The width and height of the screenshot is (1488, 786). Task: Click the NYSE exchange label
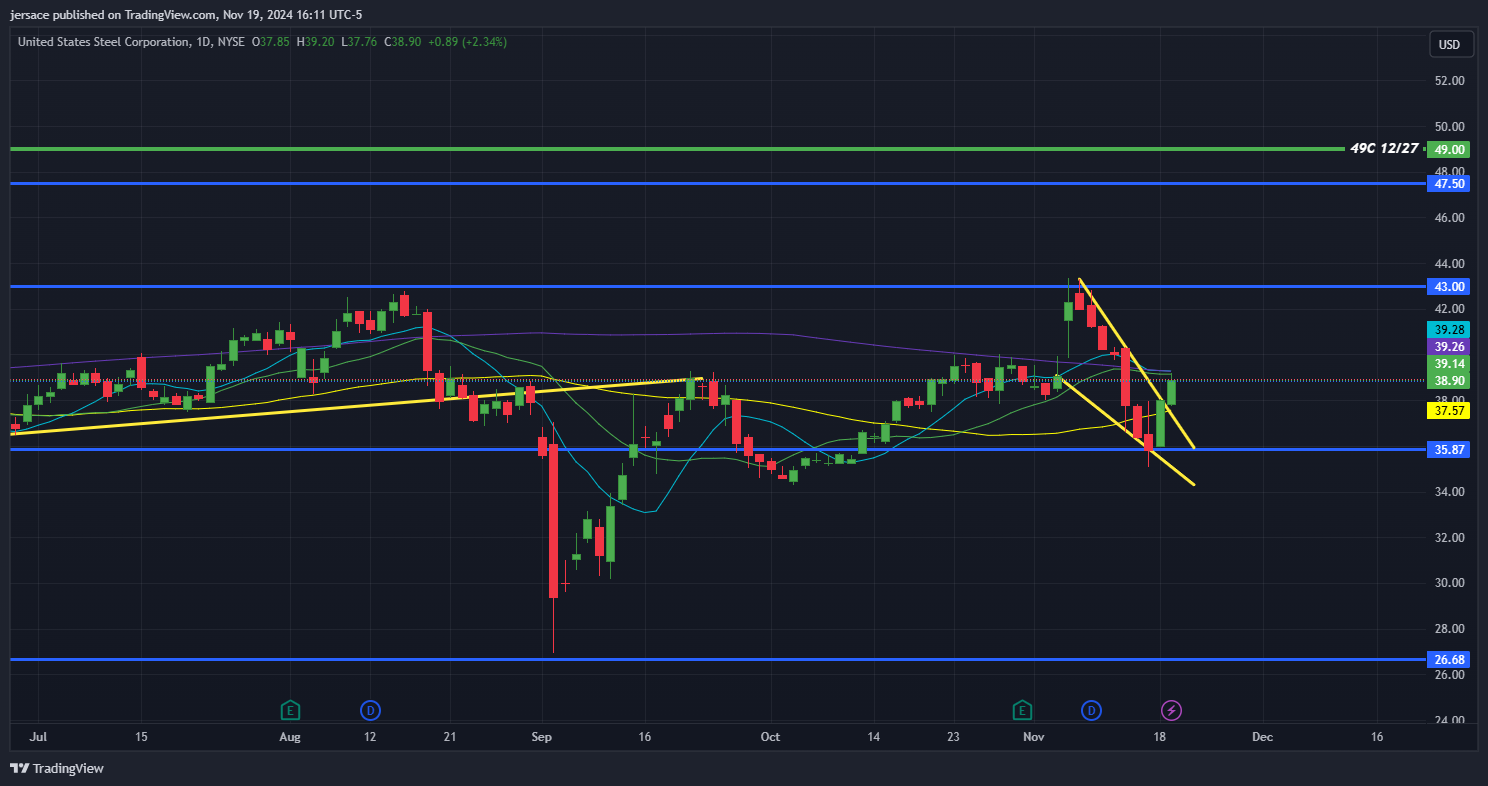point(231,42)
